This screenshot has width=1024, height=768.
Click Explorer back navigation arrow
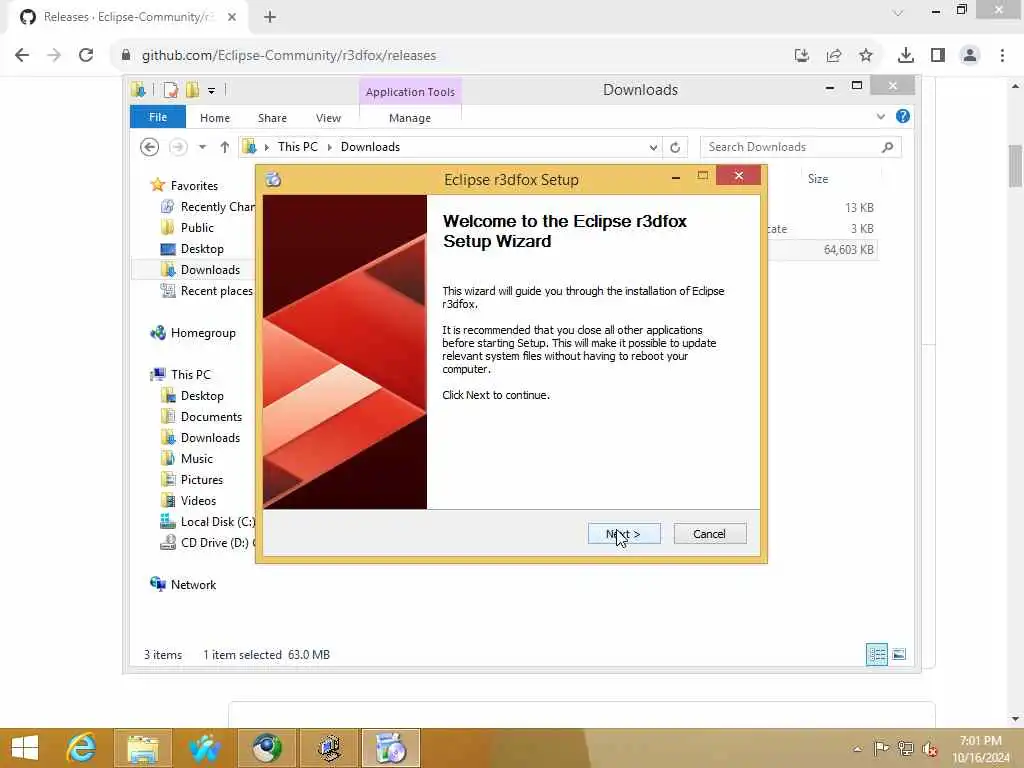pos(150,147)
